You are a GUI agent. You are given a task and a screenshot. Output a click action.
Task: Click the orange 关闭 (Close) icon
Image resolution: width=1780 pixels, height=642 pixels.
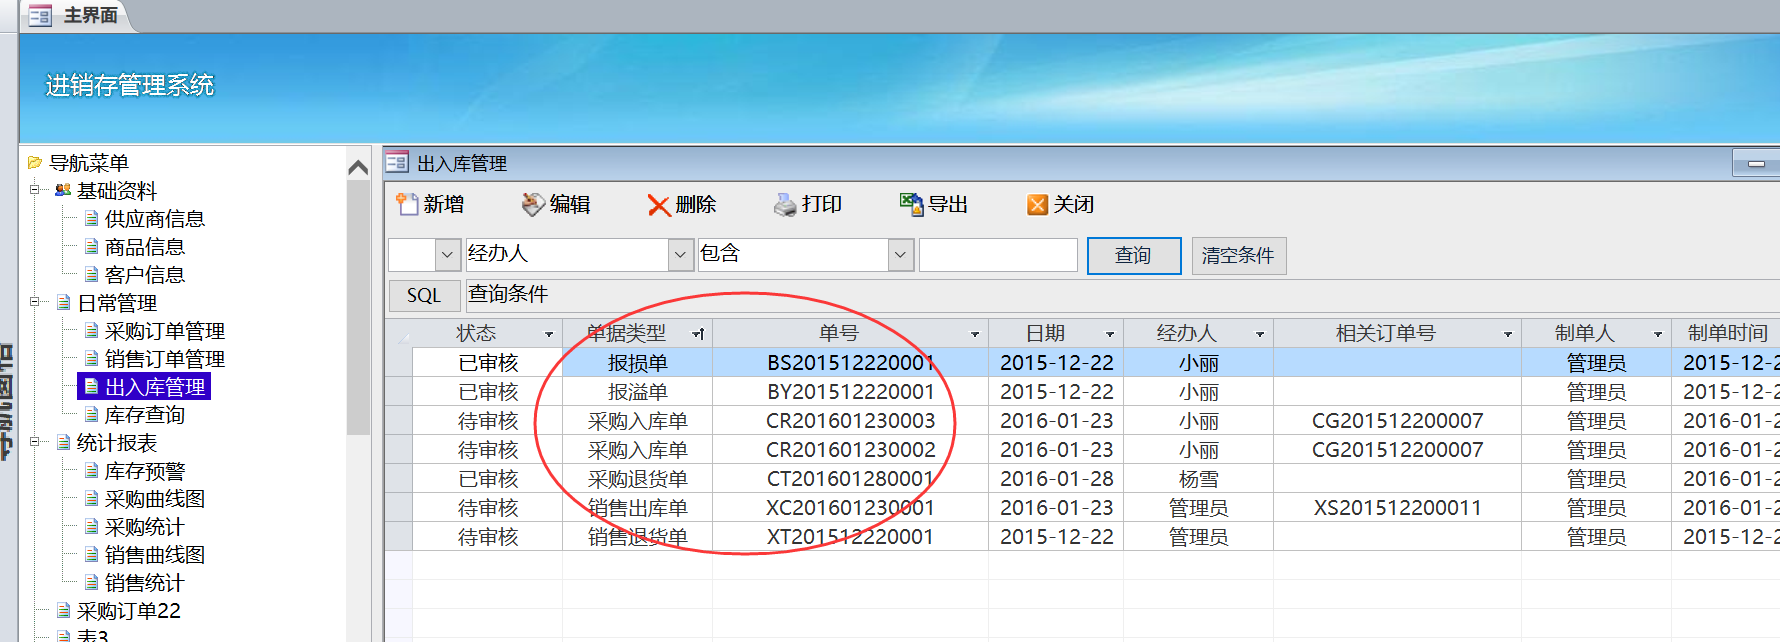[x=1037, y=204]
